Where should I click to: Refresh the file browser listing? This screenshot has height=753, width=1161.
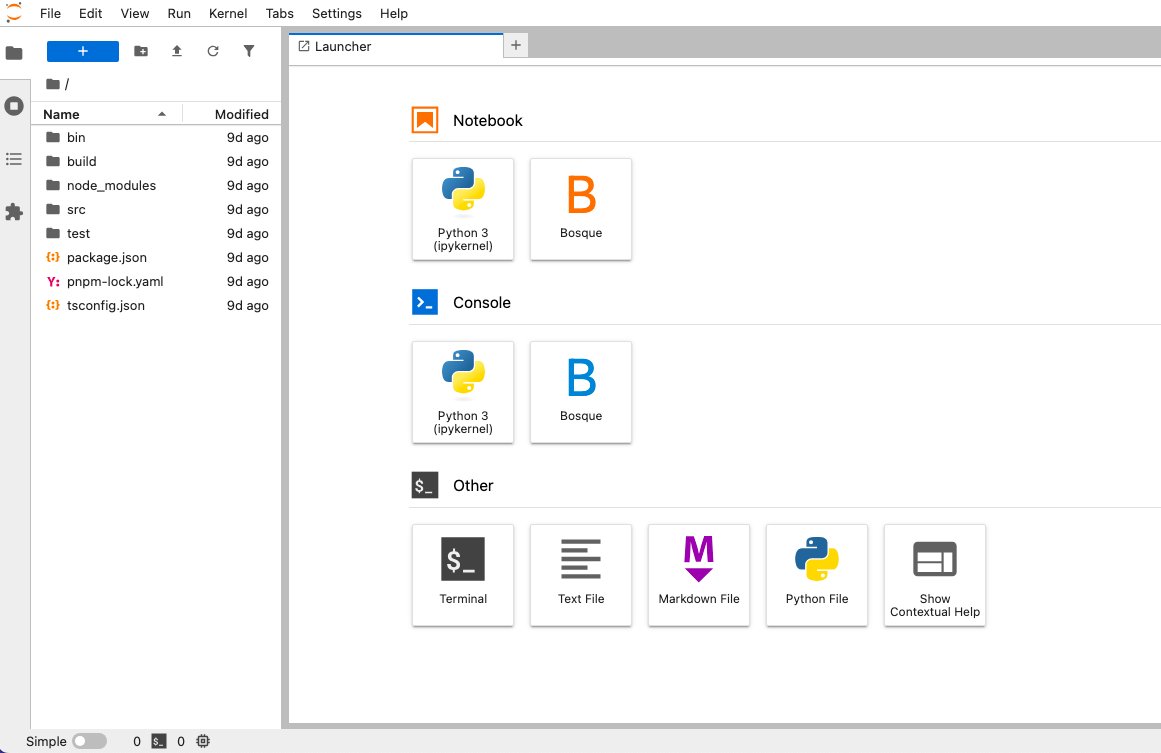(x=213, y=51)
